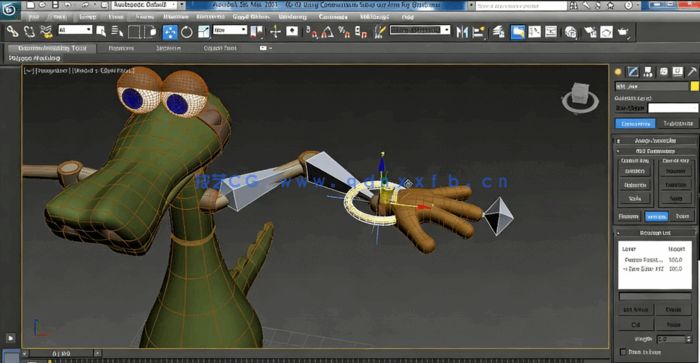Open the selection filter 'All' dropdown
Screen dimensions: 700x363
75,30
